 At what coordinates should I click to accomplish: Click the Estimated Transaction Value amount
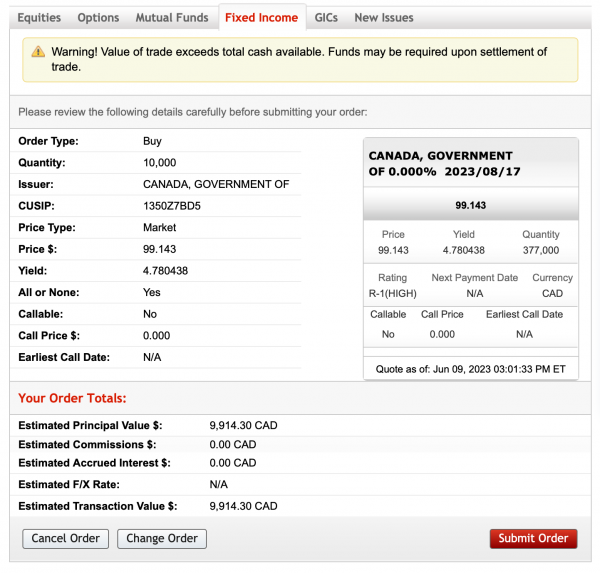pos(243,506)
